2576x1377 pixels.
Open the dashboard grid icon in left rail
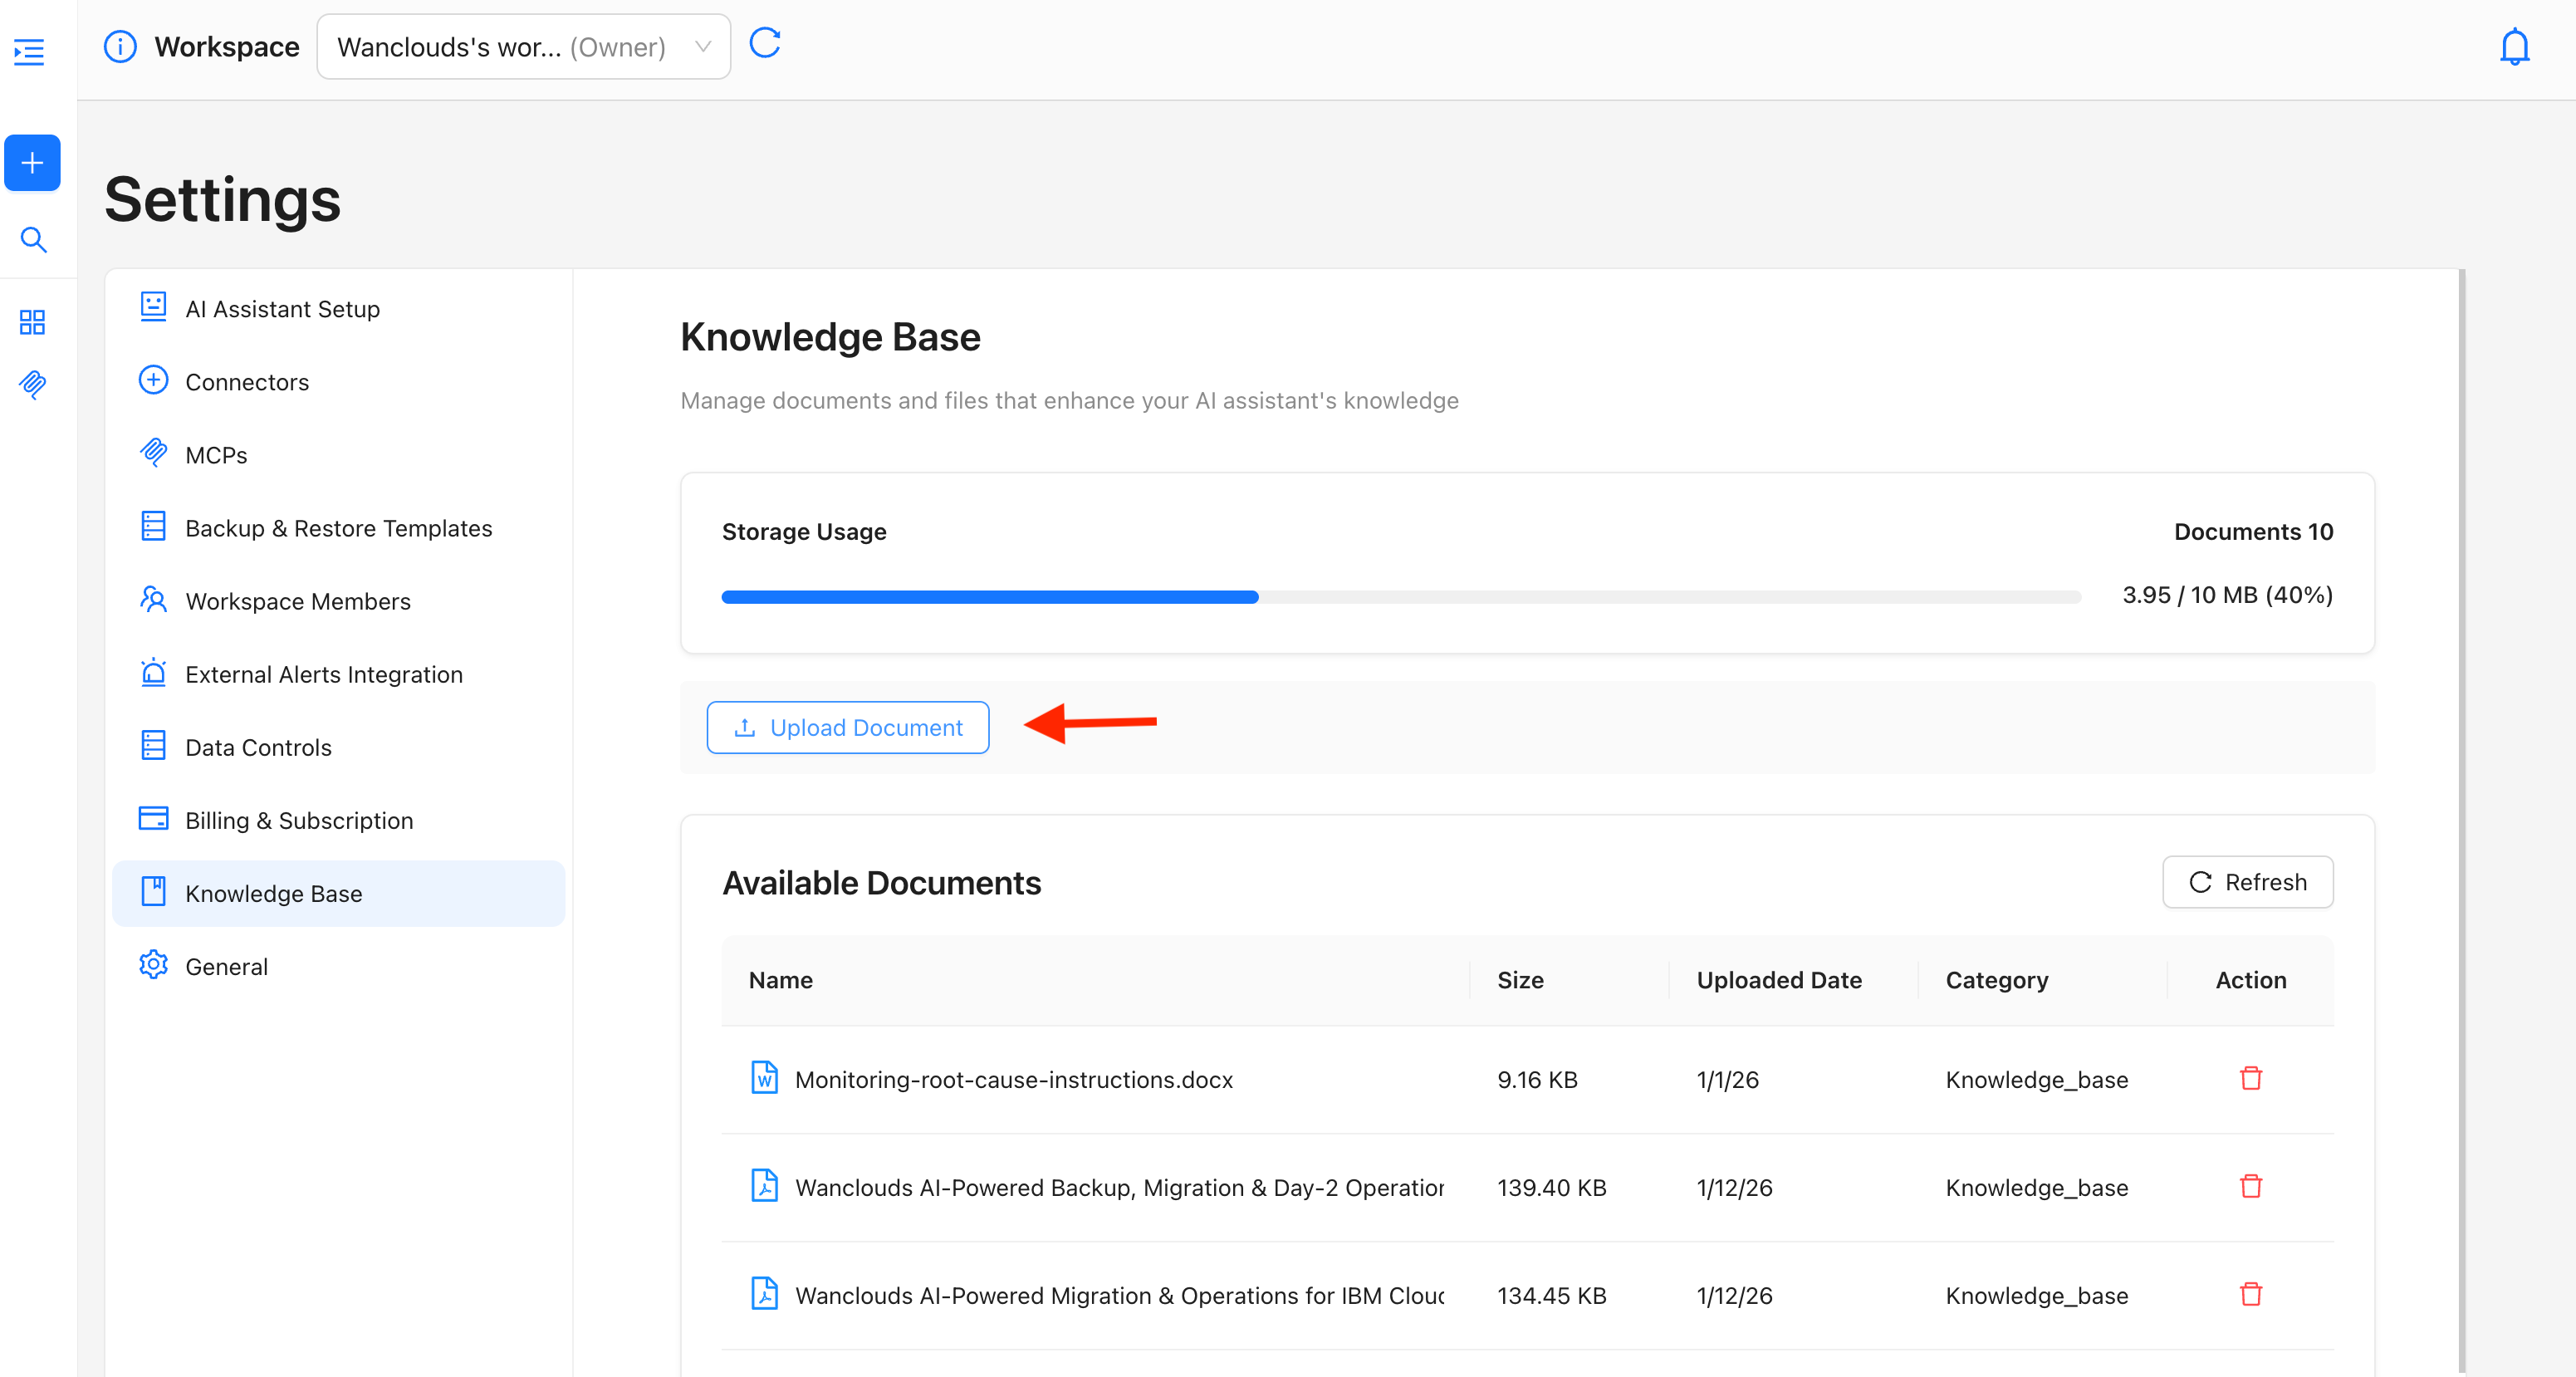tap(32, 322)
